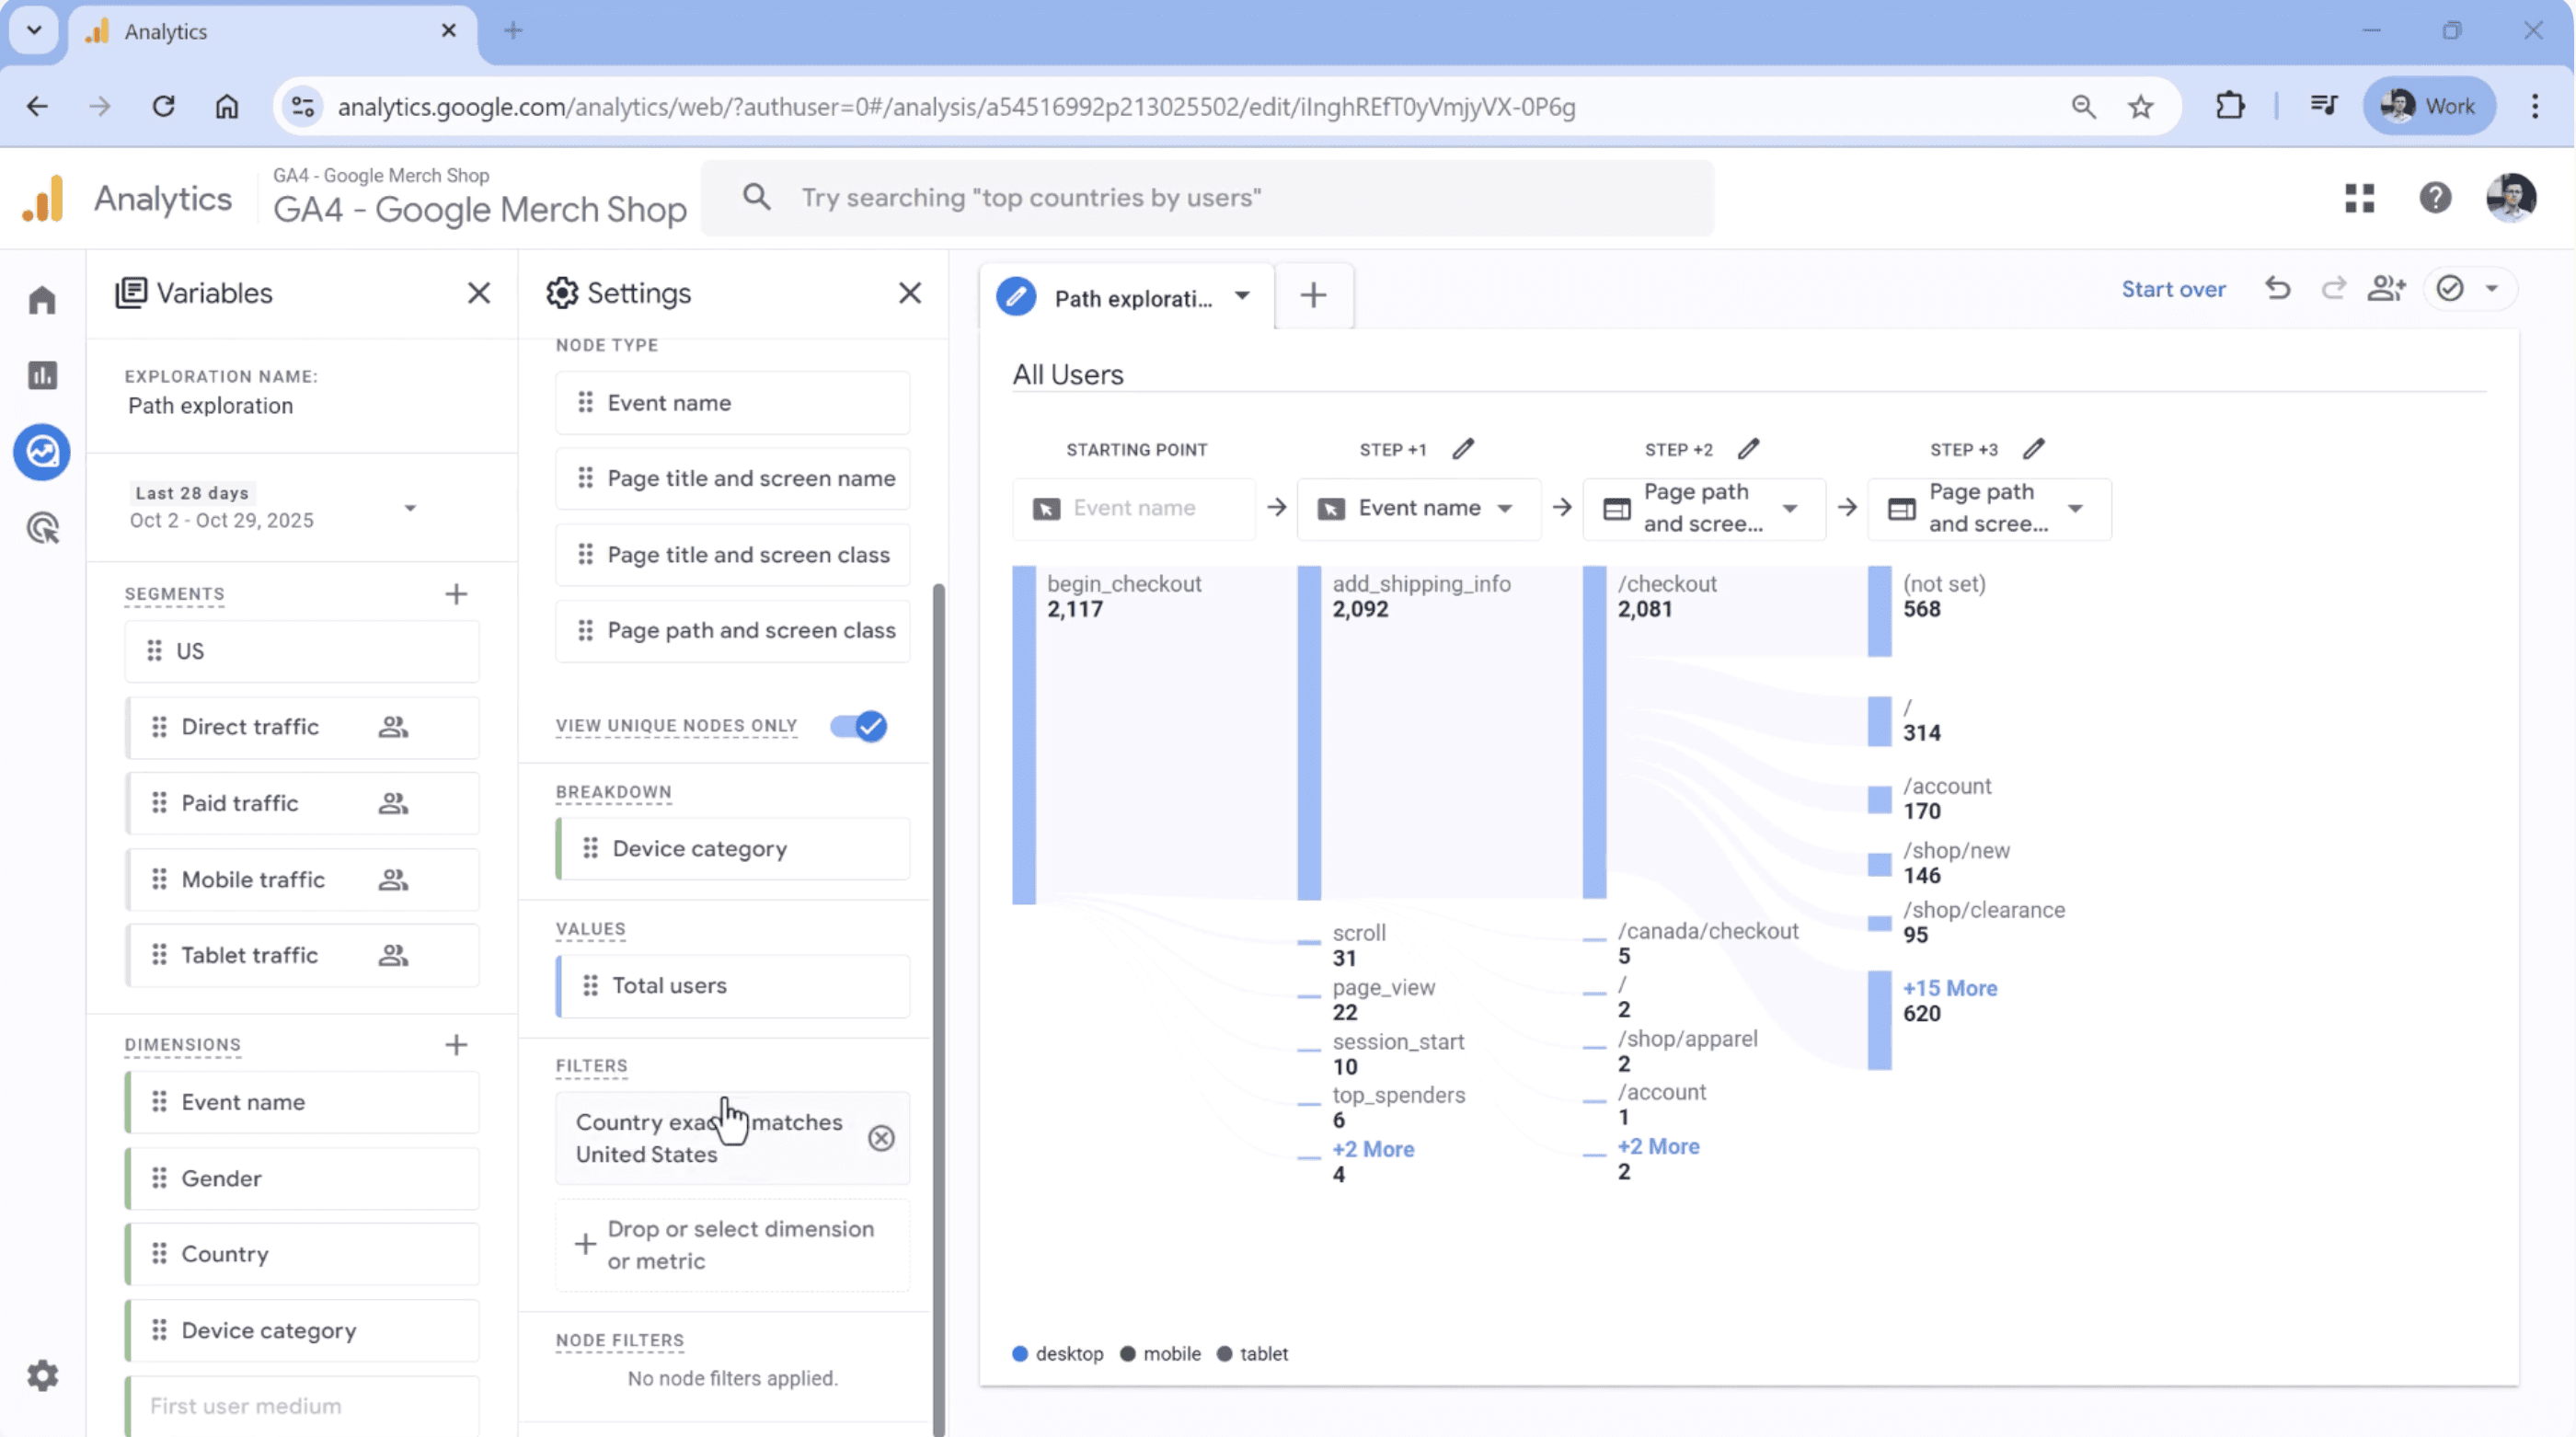
Task: Click the Start over link
Action: [2173, 289]
